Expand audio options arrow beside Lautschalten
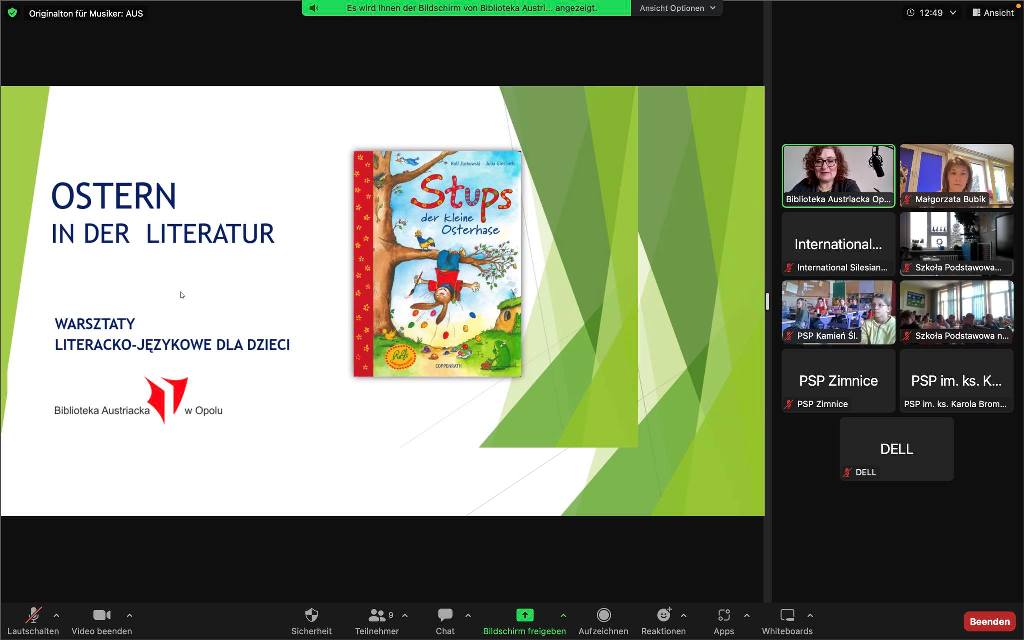The image size is (1024, 640). click(56, 615)
